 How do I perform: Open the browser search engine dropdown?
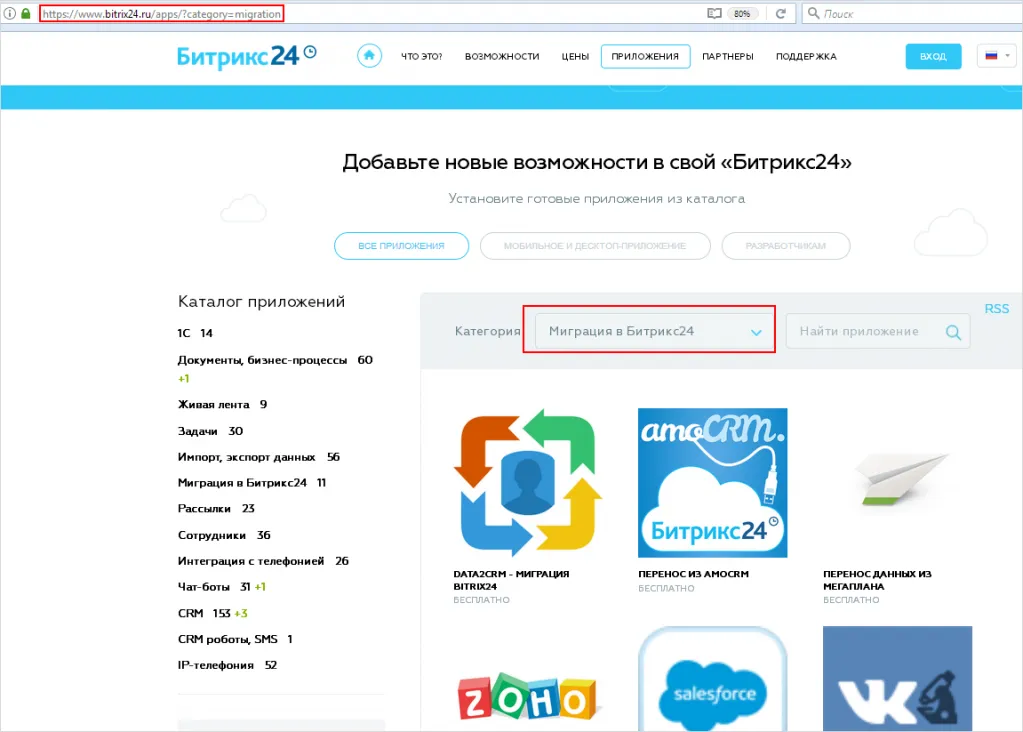(813, 14)
